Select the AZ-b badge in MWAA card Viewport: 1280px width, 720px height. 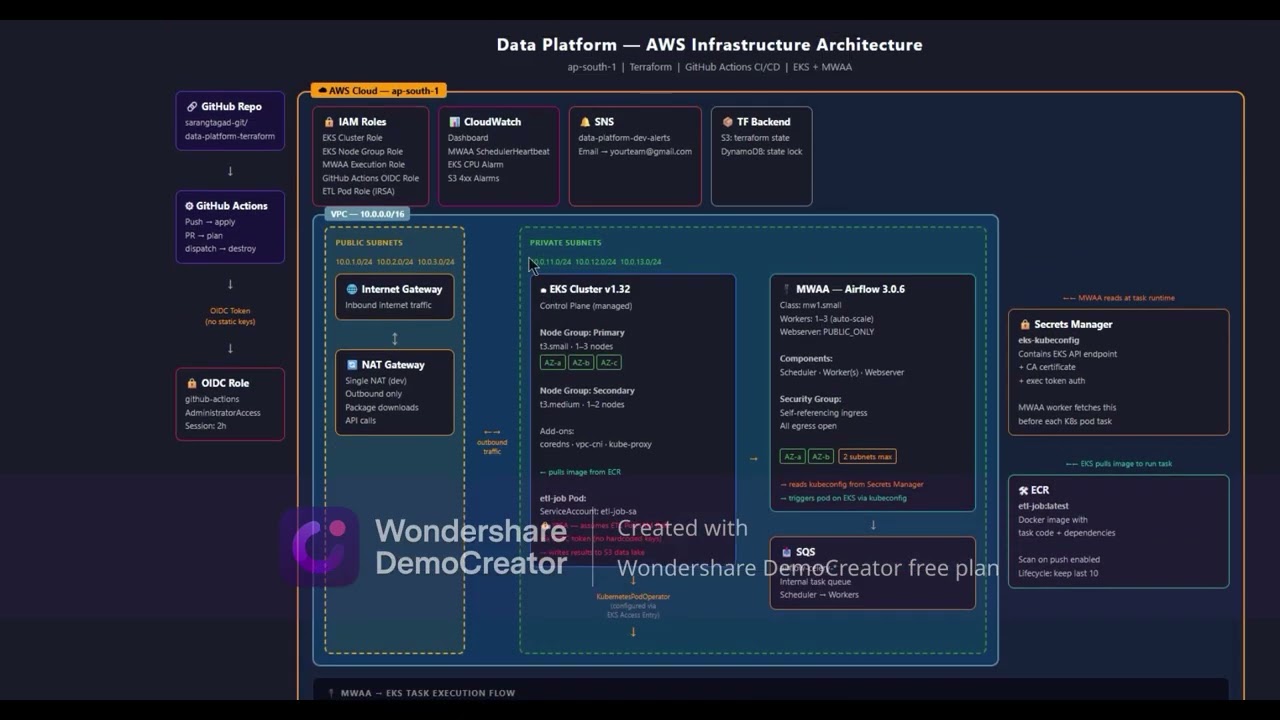(821, 456)
